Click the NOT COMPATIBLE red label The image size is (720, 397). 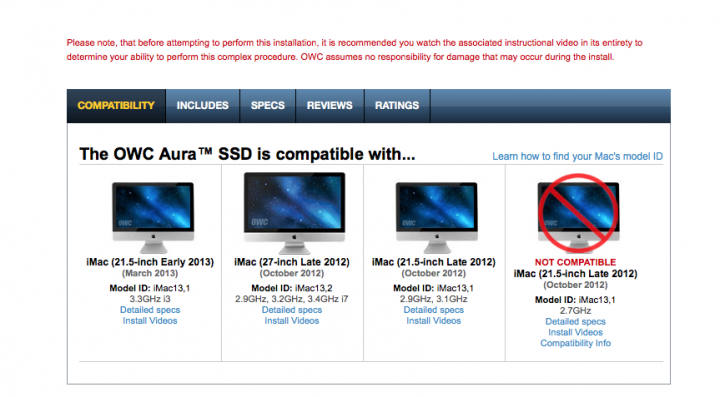coord(575,263)
